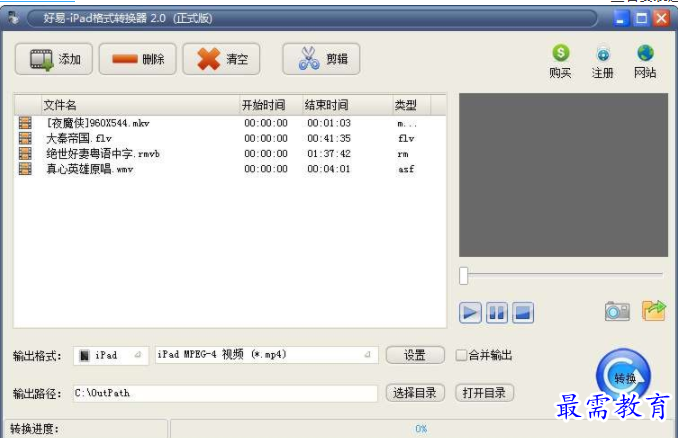
Task: Click the preview playback slider handle
Action: click(x=464, y=275)
